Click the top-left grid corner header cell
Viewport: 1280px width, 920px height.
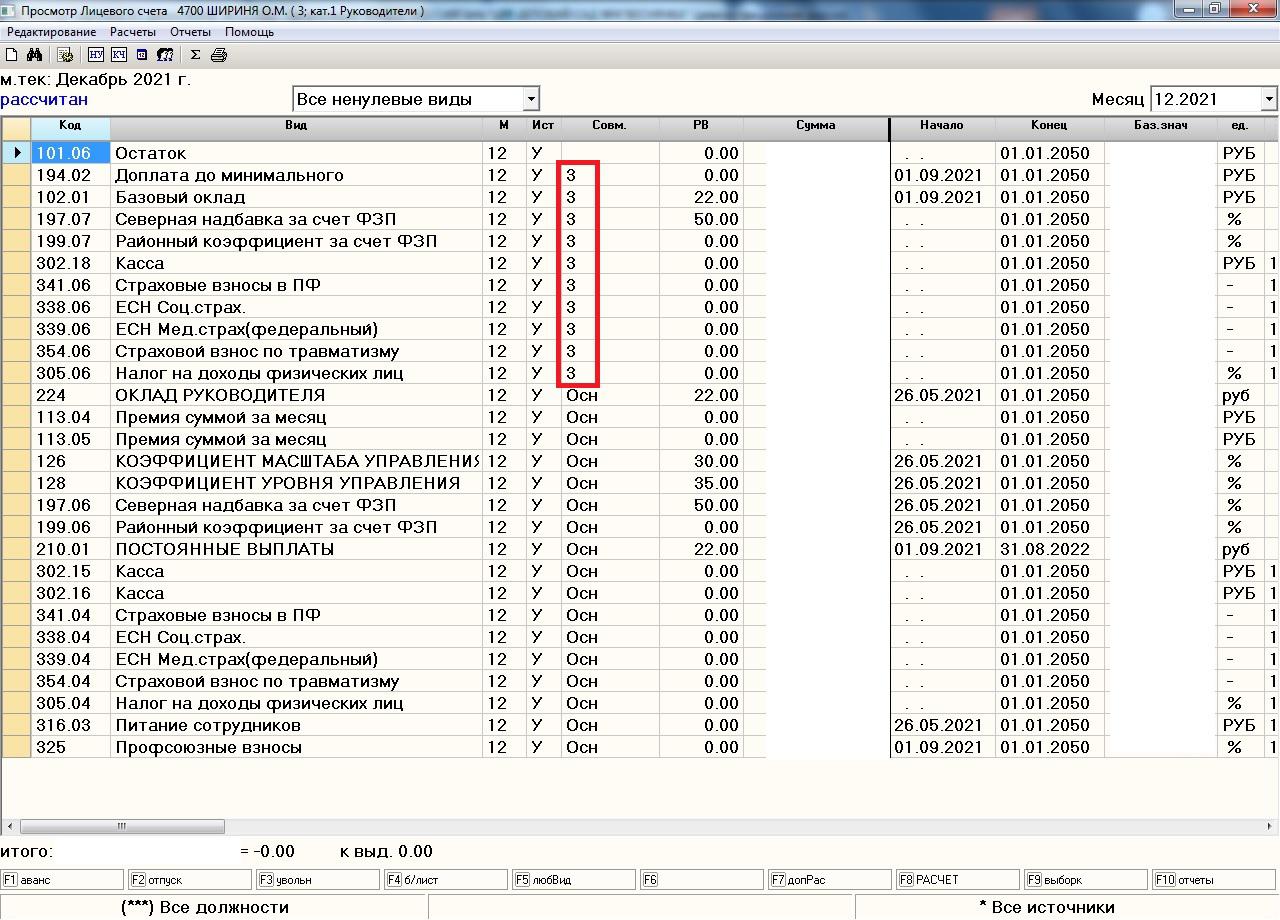(x=16, y=128)
